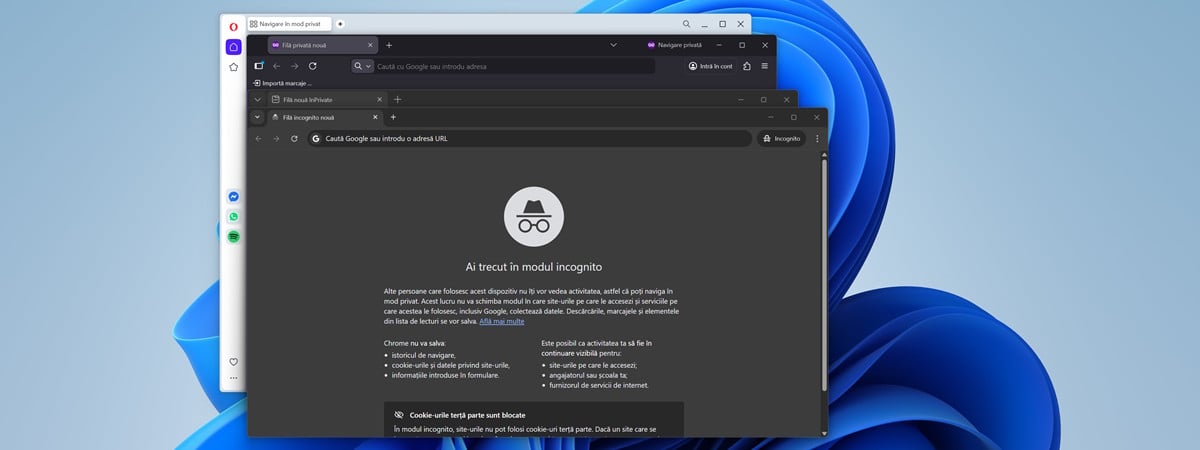
Task: Open the Firefox hamburger menu
Action: click(765, 66)
